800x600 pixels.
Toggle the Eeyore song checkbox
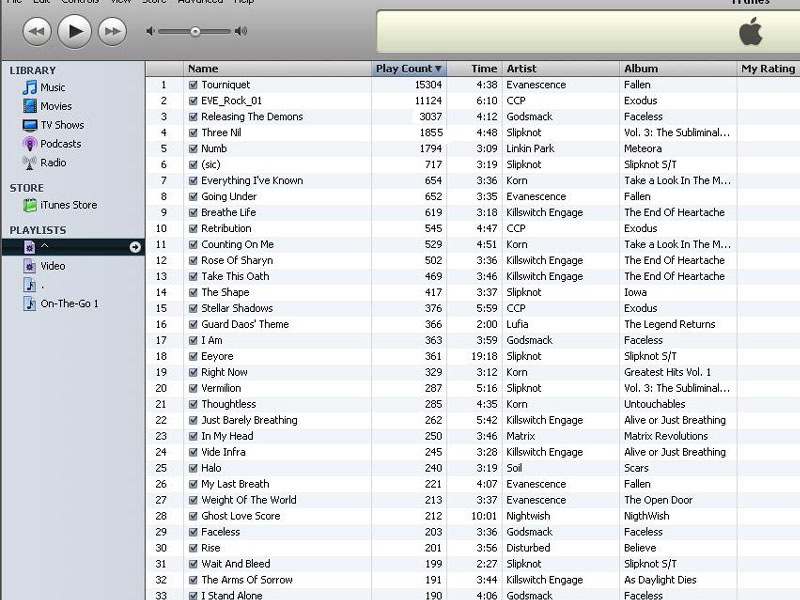pos(193,356)
